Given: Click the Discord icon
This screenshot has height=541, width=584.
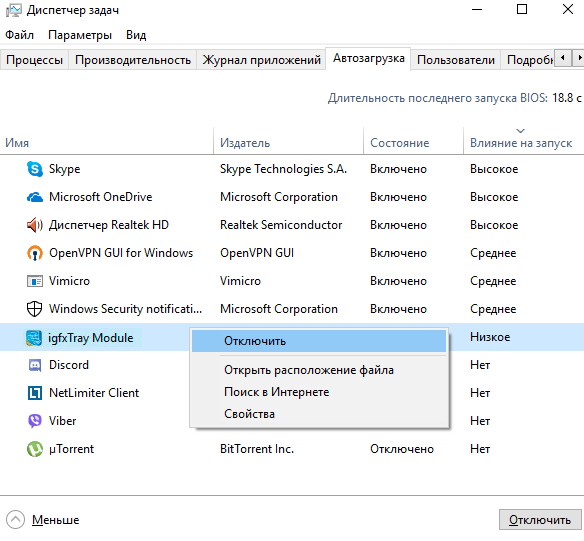Looking at the screenshot, I should [35, 365].
